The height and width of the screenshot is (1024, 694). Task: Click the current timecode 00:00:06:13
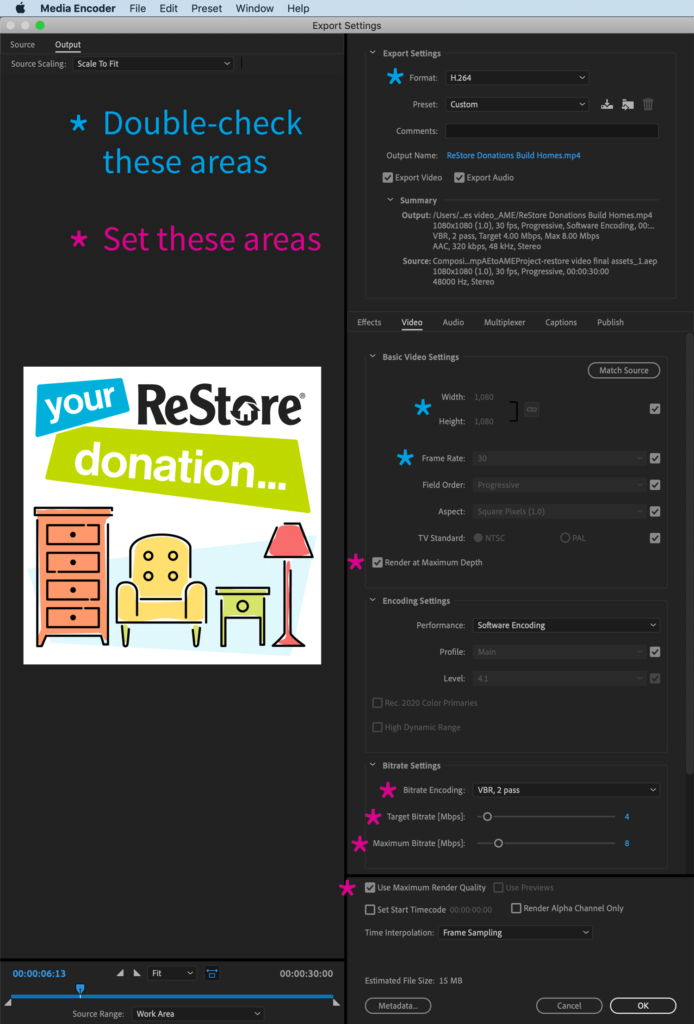39,974
